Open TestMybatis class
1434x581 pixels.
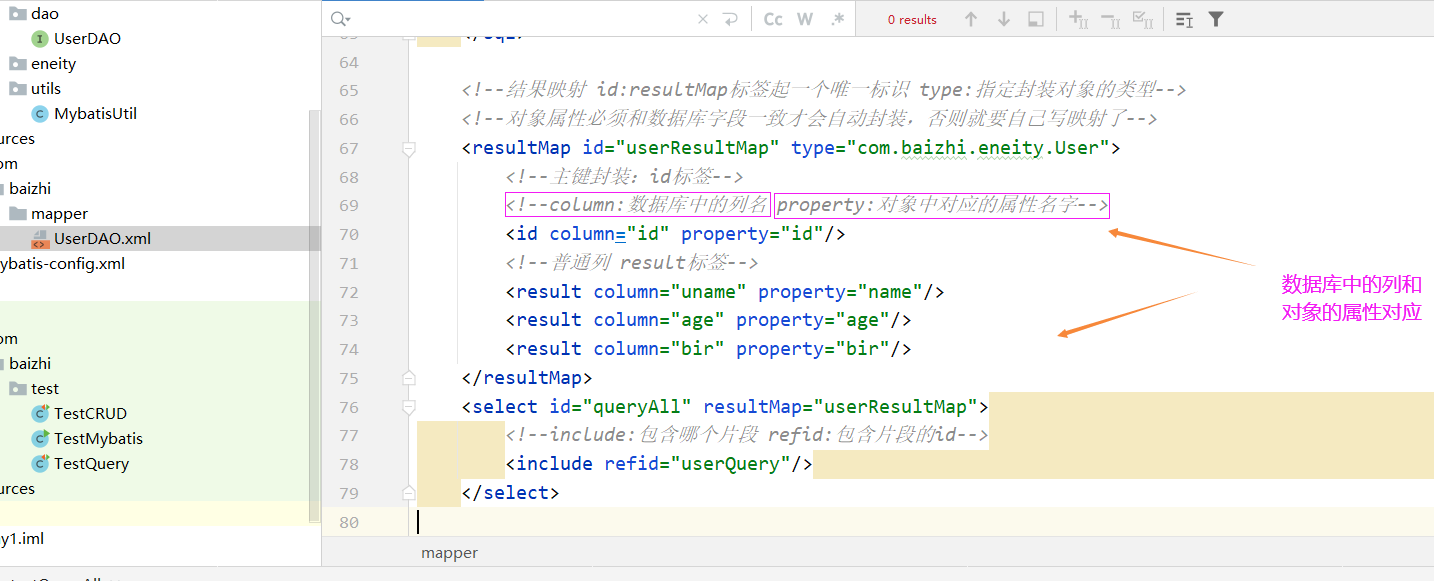coord(98,439)
